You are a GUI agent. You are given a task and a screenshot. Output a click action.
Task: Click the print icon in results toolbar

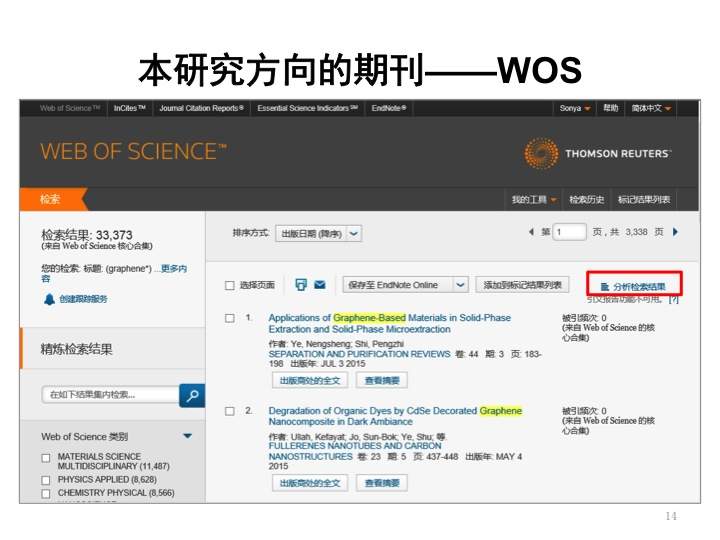tap(301, 285)
